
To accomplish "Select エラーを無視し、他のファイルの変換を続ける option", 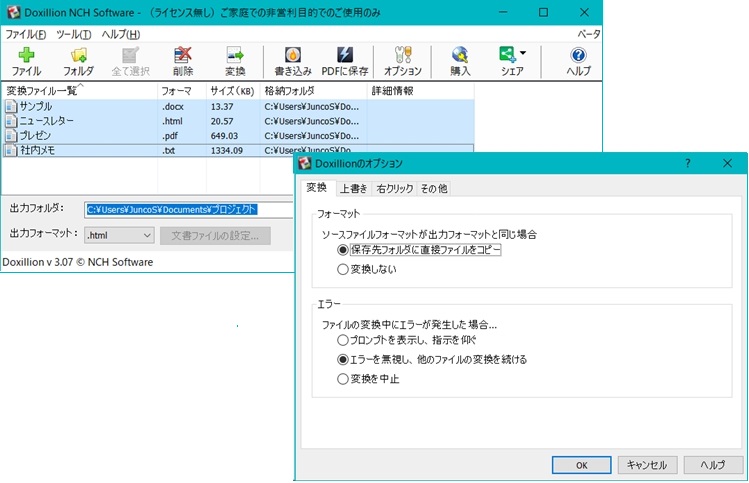I will point(342,359).
